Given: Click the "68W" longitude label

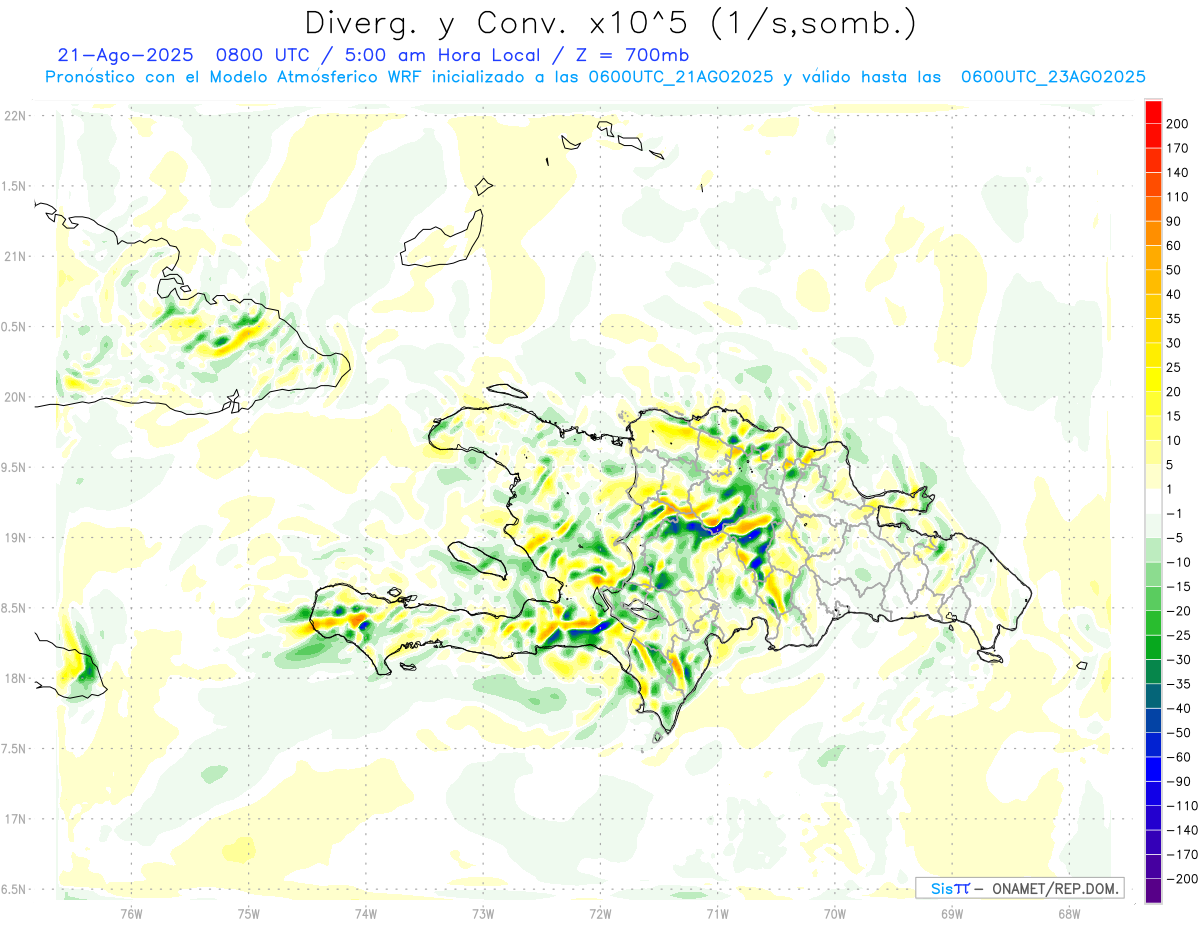Looking at the screenshot, I should tap(1069, 914).
